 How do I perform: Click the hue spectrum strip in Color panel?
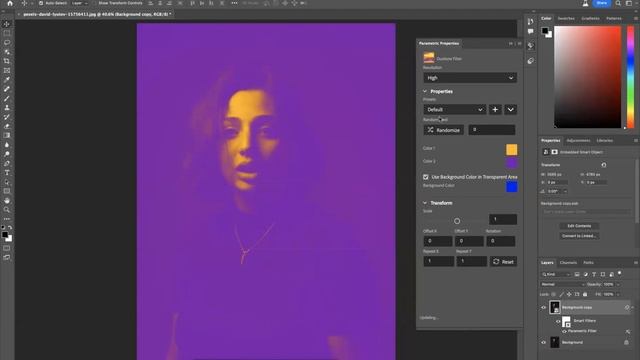[x=630, y=77]
